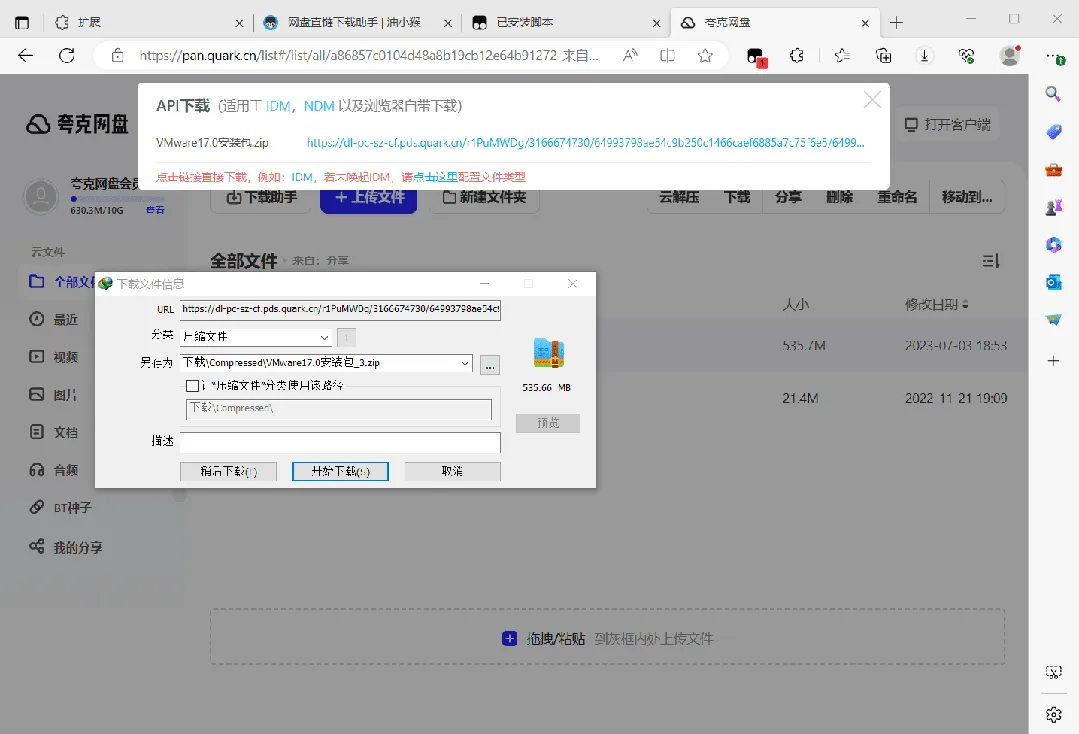Click 移动到 in file toolbar

point(968,197)
